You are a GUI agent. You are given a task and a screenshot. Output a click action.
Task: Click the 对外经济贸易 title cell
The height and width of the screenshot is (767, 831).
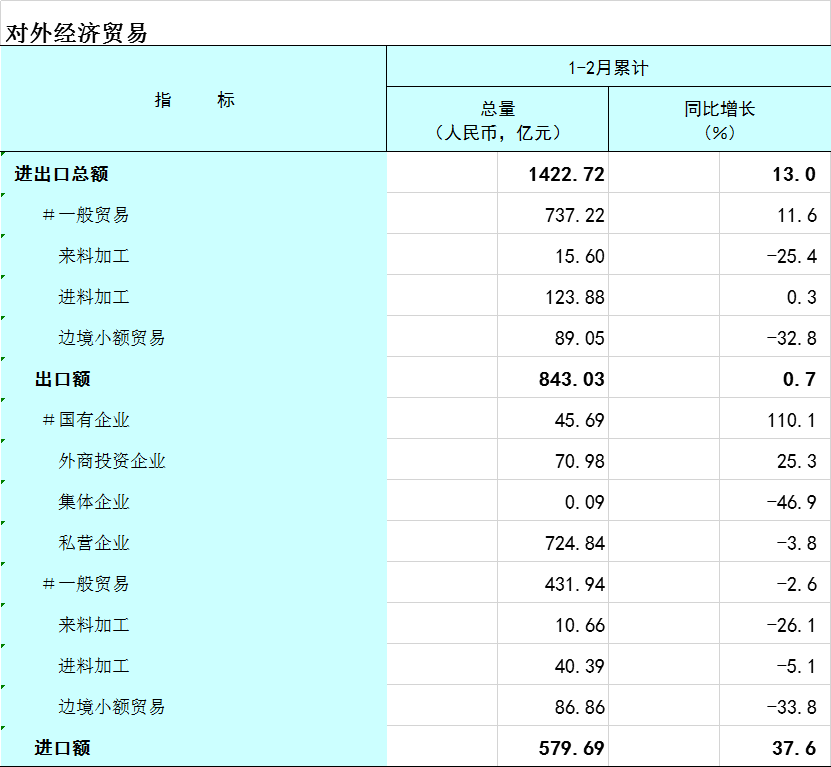78,32
